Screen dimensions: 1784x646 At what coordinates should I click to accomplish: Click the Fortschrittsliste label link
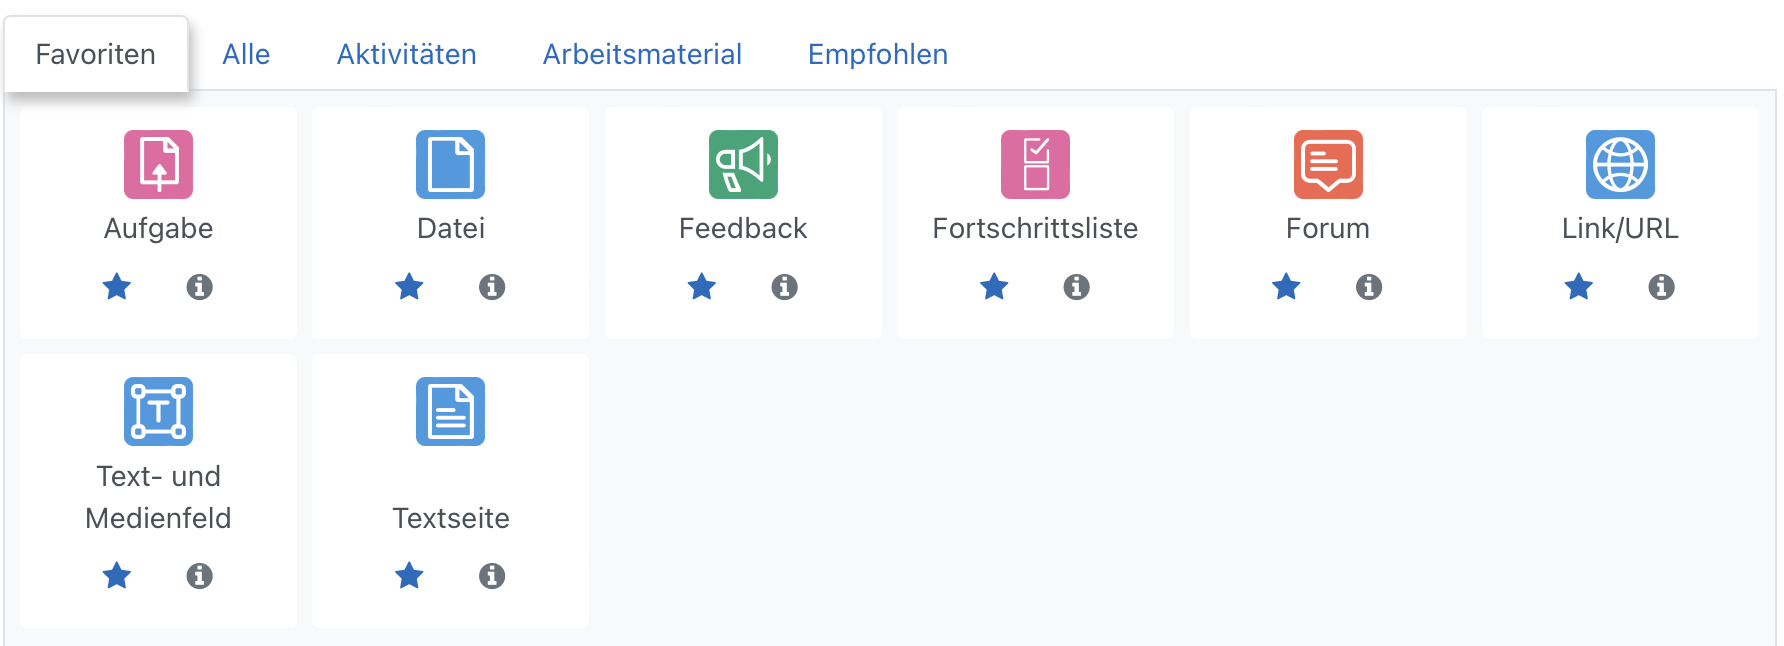[x=1035, y=229]
